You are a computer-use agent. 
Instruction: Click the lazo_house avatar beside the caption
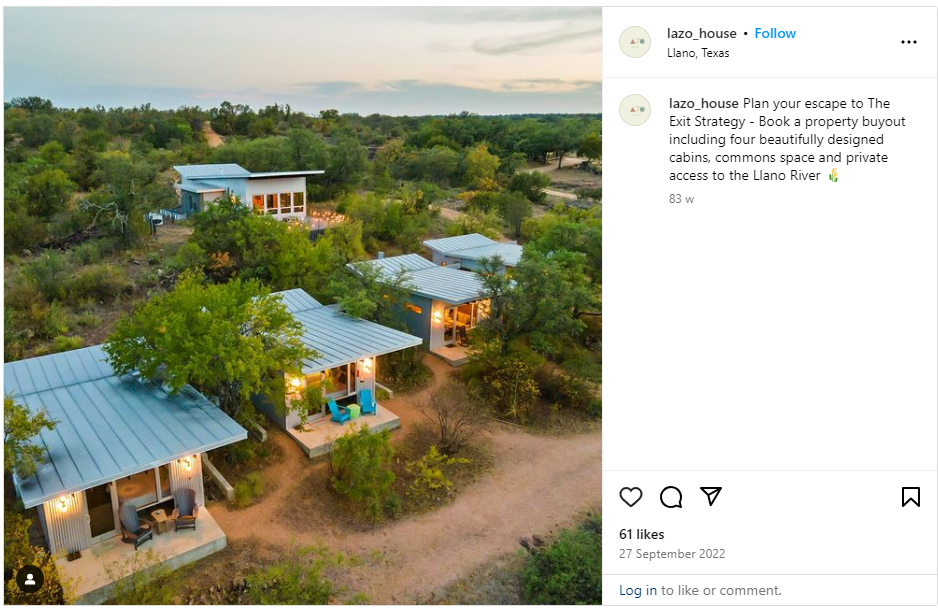point(635,109)
